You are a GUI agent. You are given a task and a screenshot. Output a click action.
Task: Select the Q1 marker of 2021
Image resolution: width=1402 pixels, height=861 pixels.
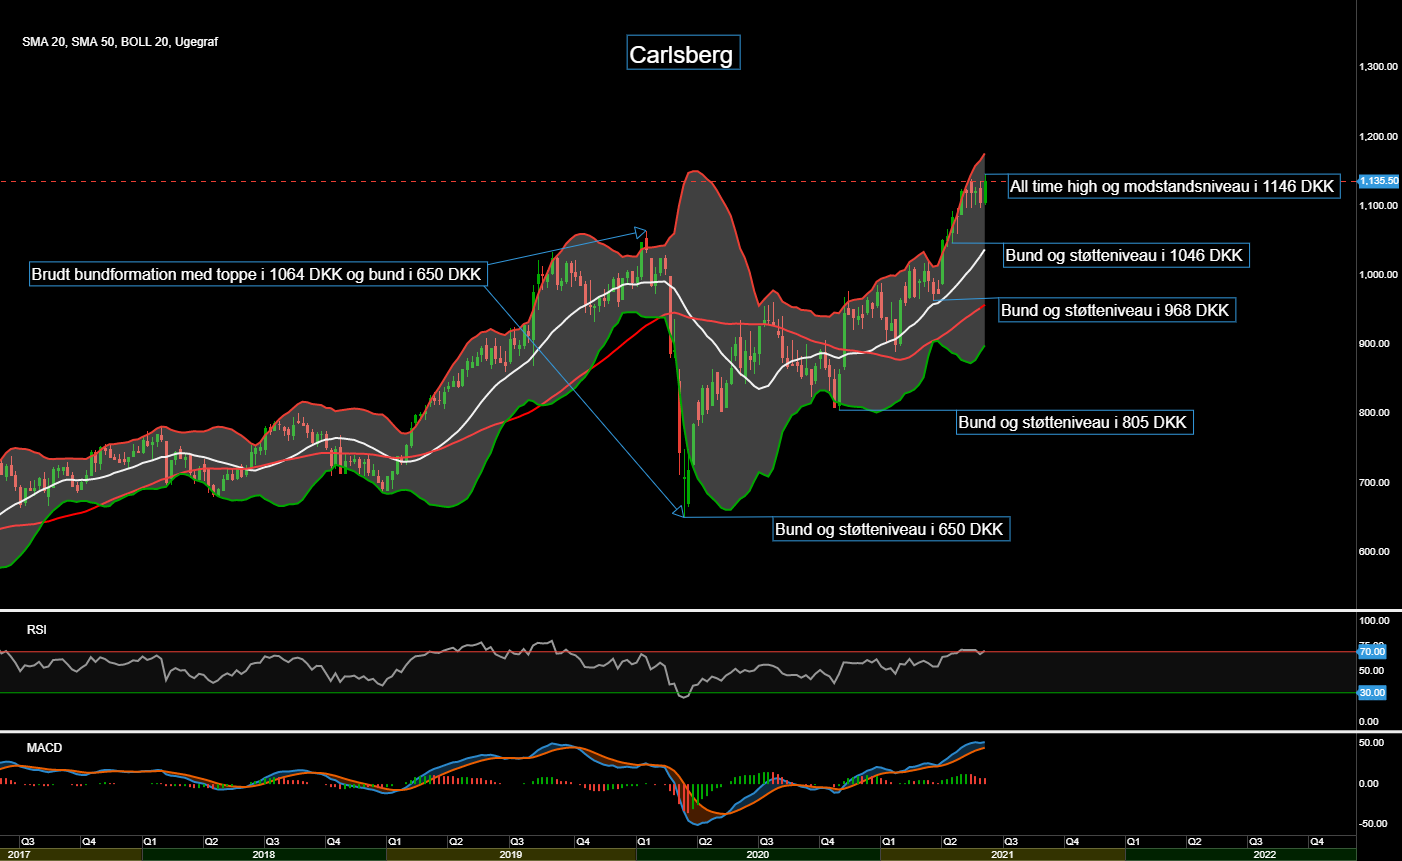coord(889,842)
